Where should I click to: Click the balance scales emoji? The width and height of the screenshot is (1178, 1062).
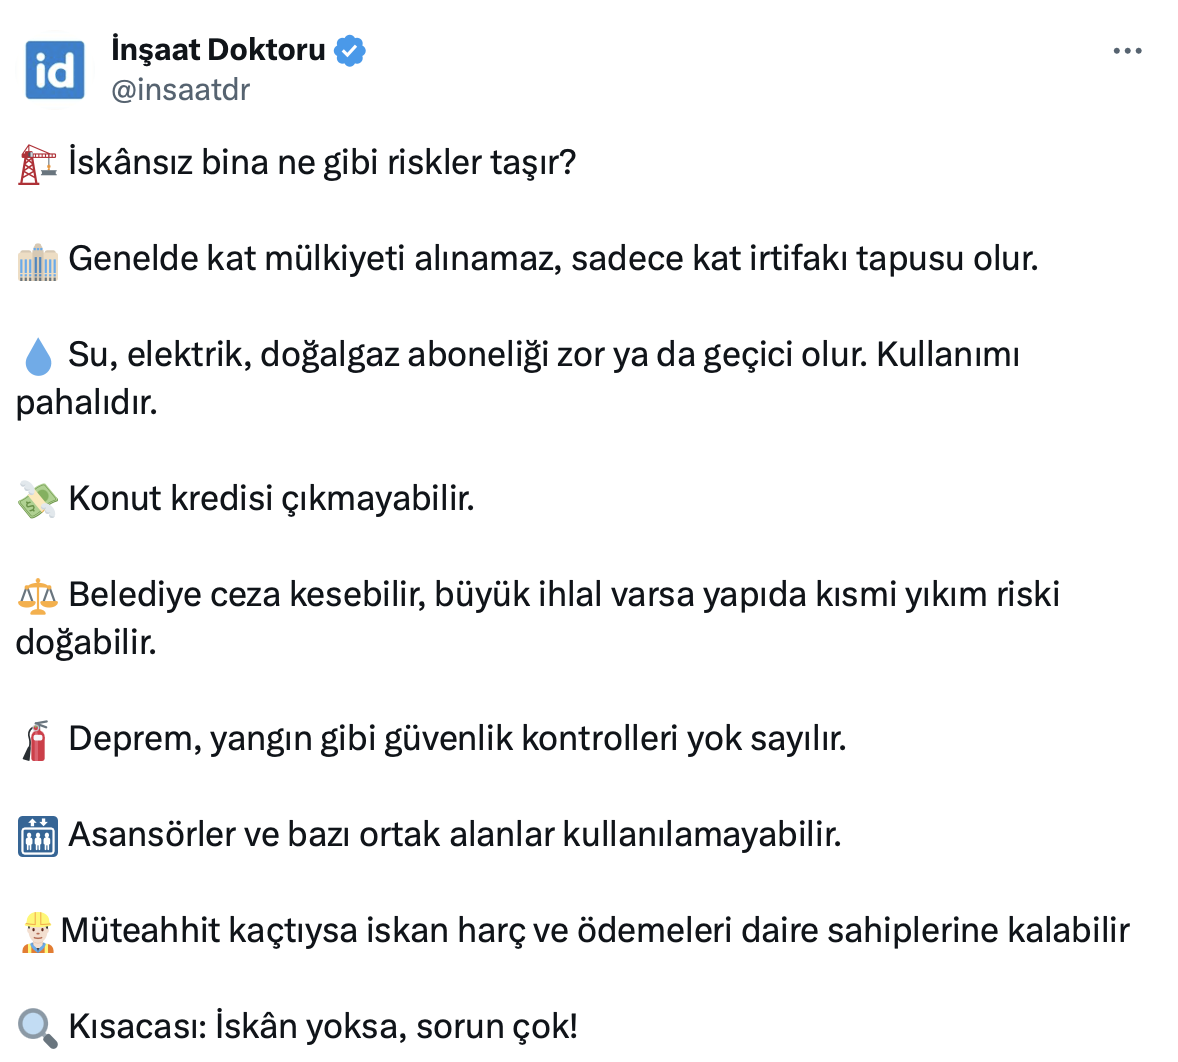tap(38, 596)
